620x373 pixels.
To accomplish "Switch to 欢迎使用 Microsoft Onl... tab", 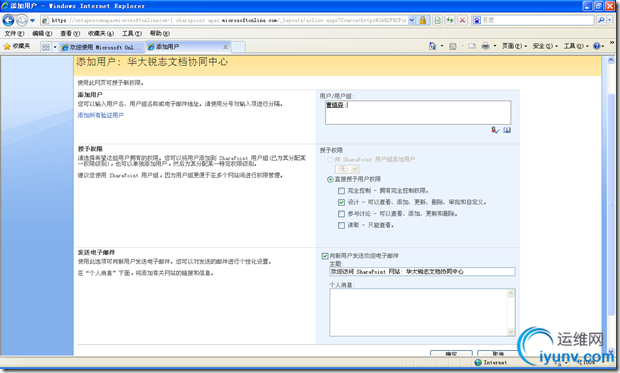I will pos(102,47).
